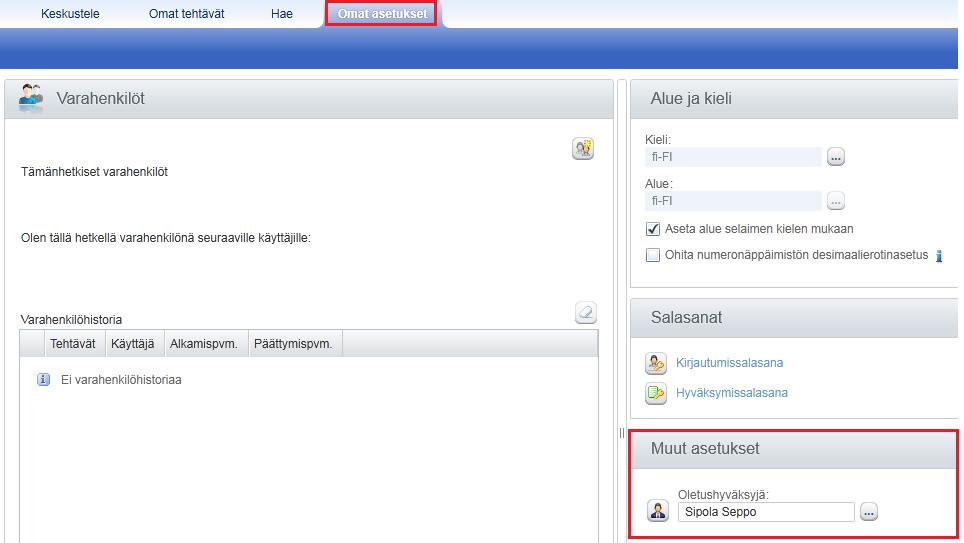Click the Salasanat panel header
The image size is (964, 543).
[x=794, y=318]
